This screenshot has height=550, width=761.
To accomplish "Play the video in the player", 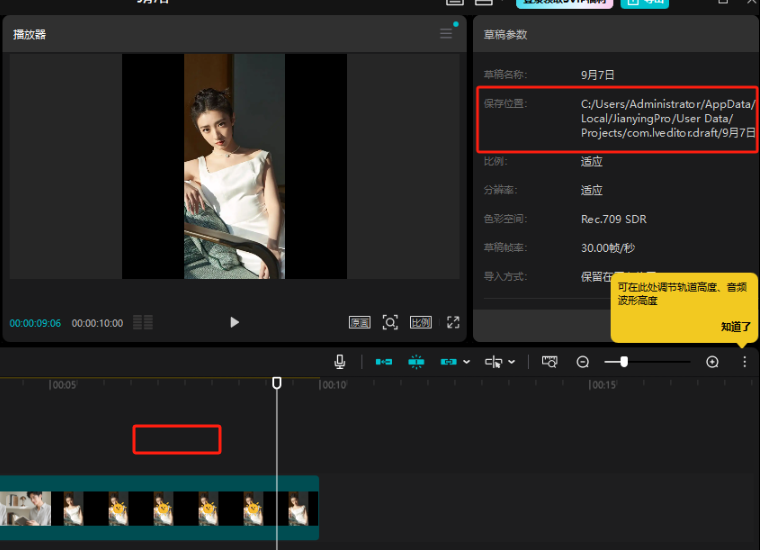I will pos(234,322).
